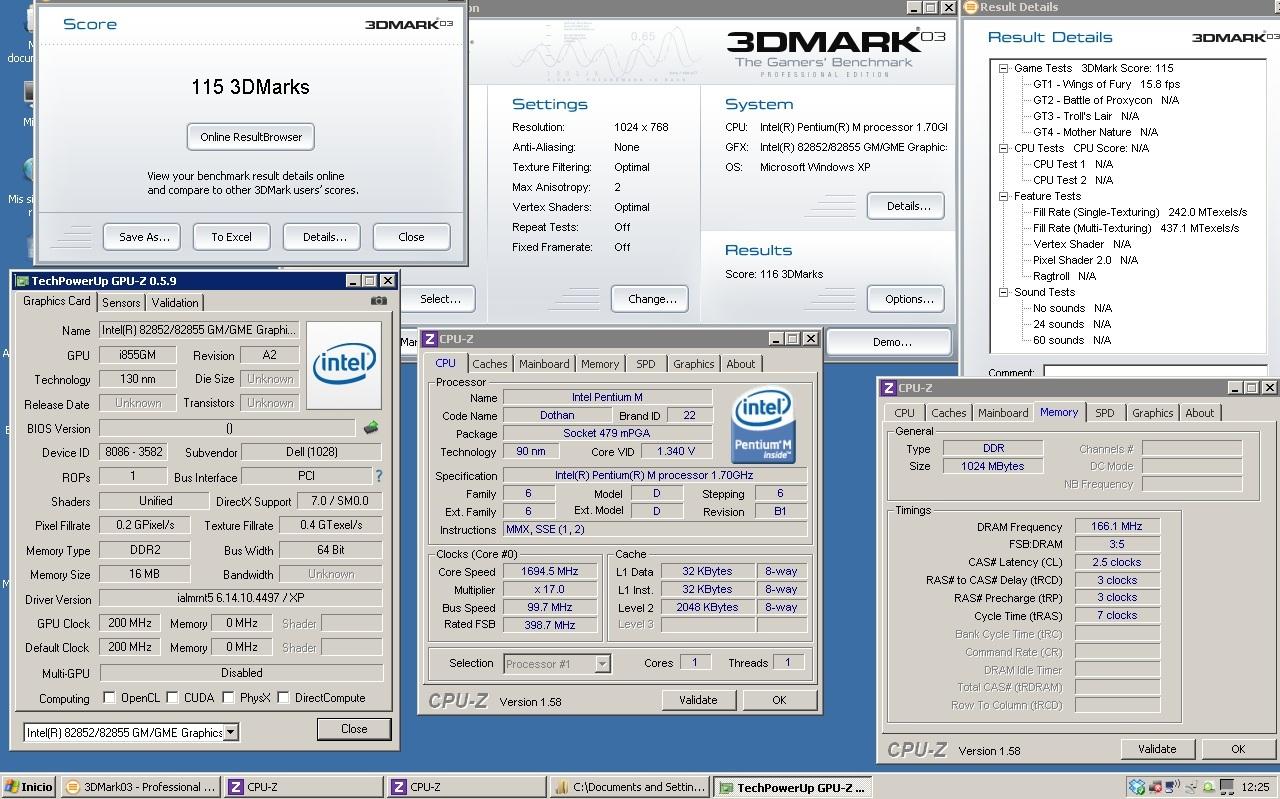Click the System Details... button in 3DMark03
Viewport: 1280px width, 799px height.
[906, 206]
